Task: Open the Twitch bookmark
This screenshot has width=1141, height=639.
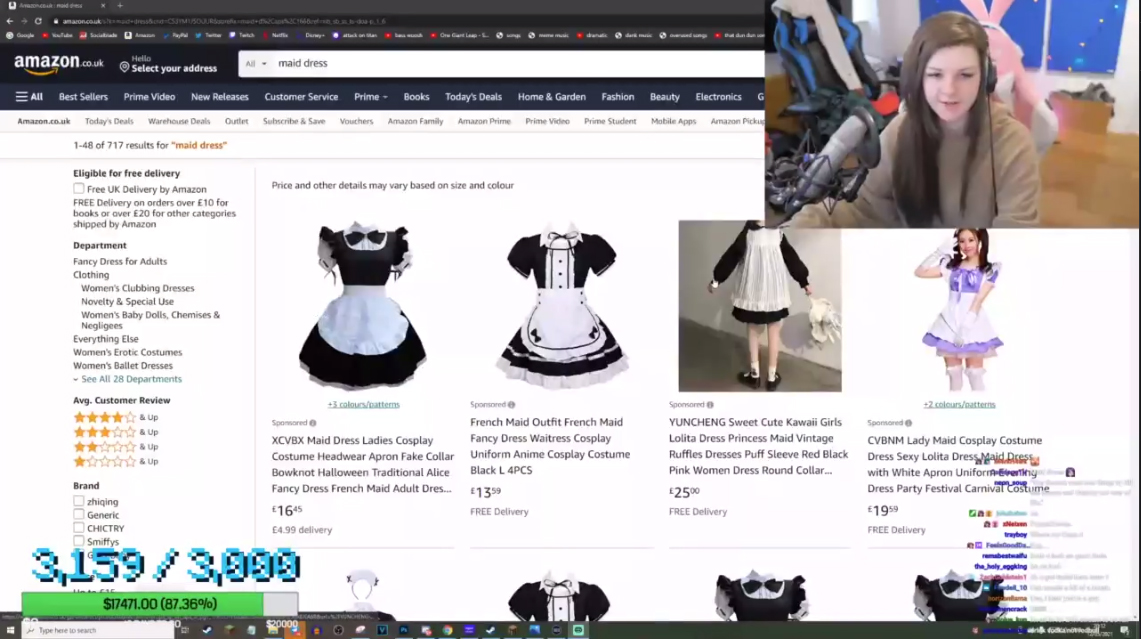Action: tap(242, 35)
